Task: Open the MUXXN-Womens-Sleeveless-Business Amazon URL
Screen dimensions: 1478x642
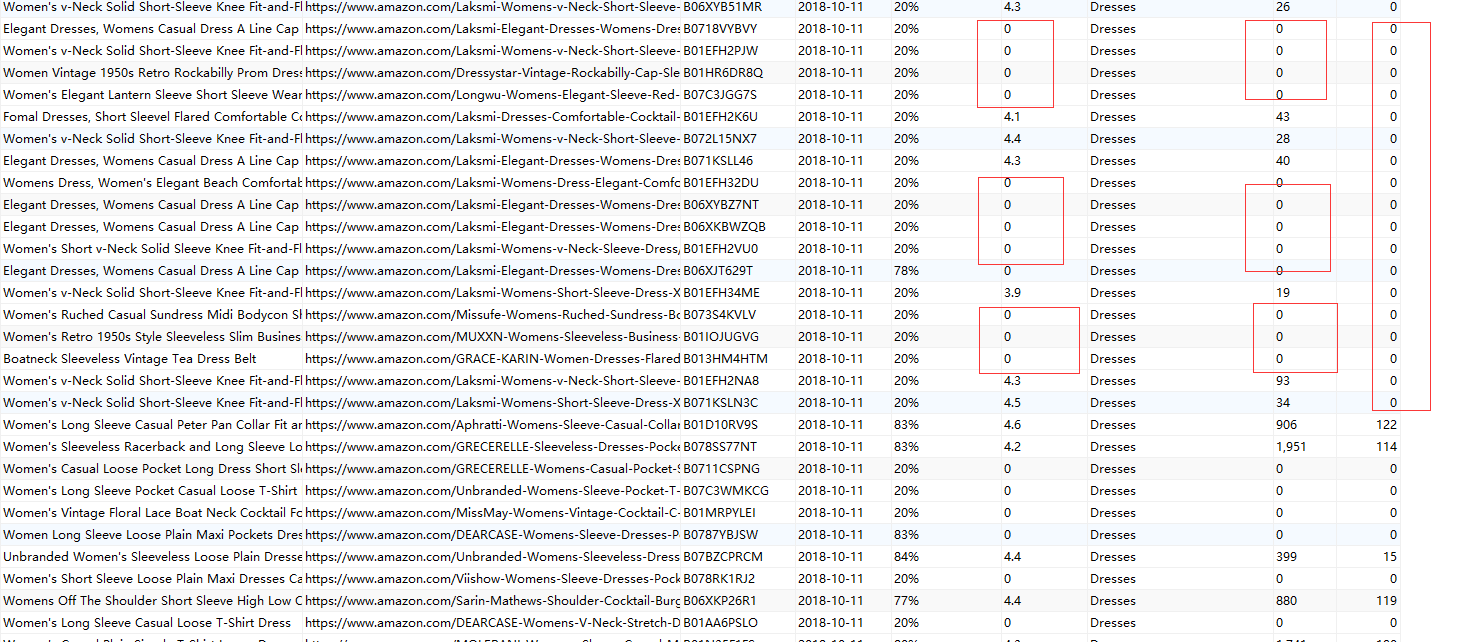Action: point(492,336)
